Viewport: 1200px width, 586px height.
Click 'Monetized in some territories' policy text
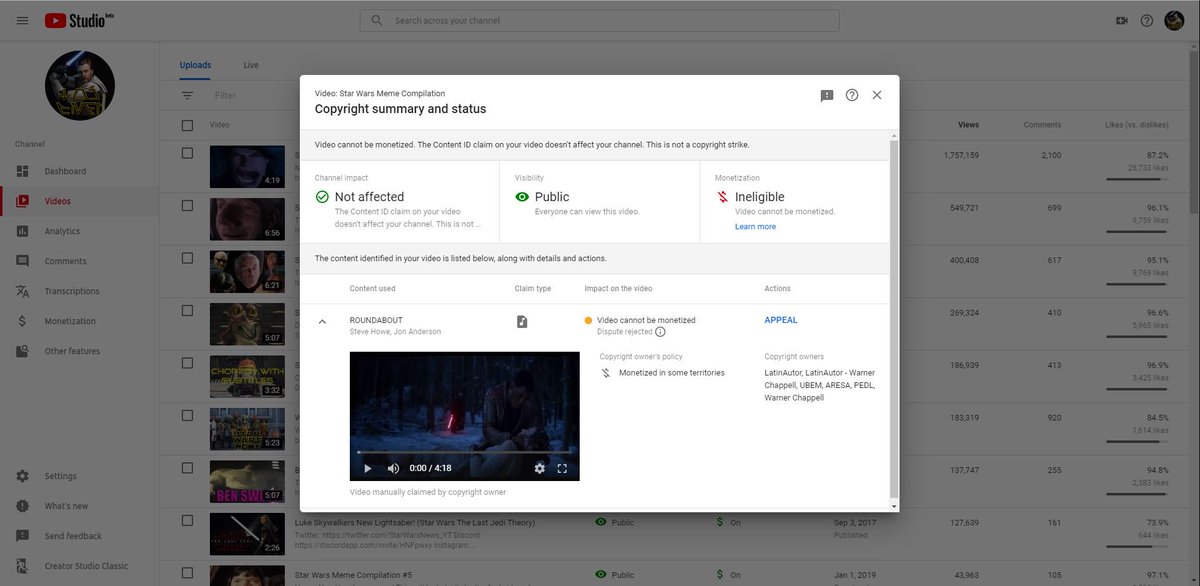(x=672, y=373)
